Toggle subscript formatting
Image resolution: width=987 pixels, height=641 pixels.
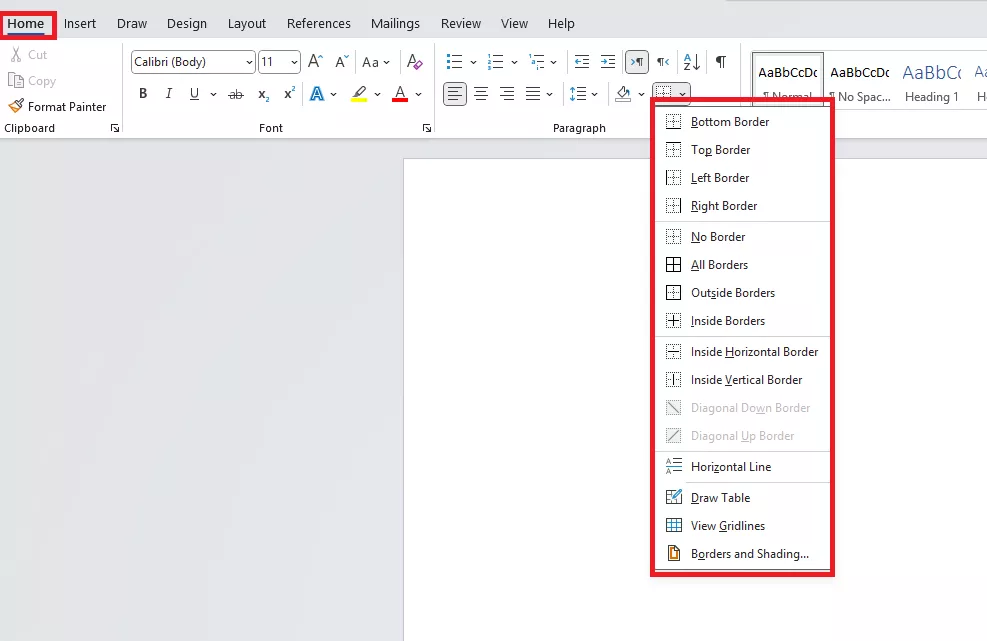[x=263, y=94]
